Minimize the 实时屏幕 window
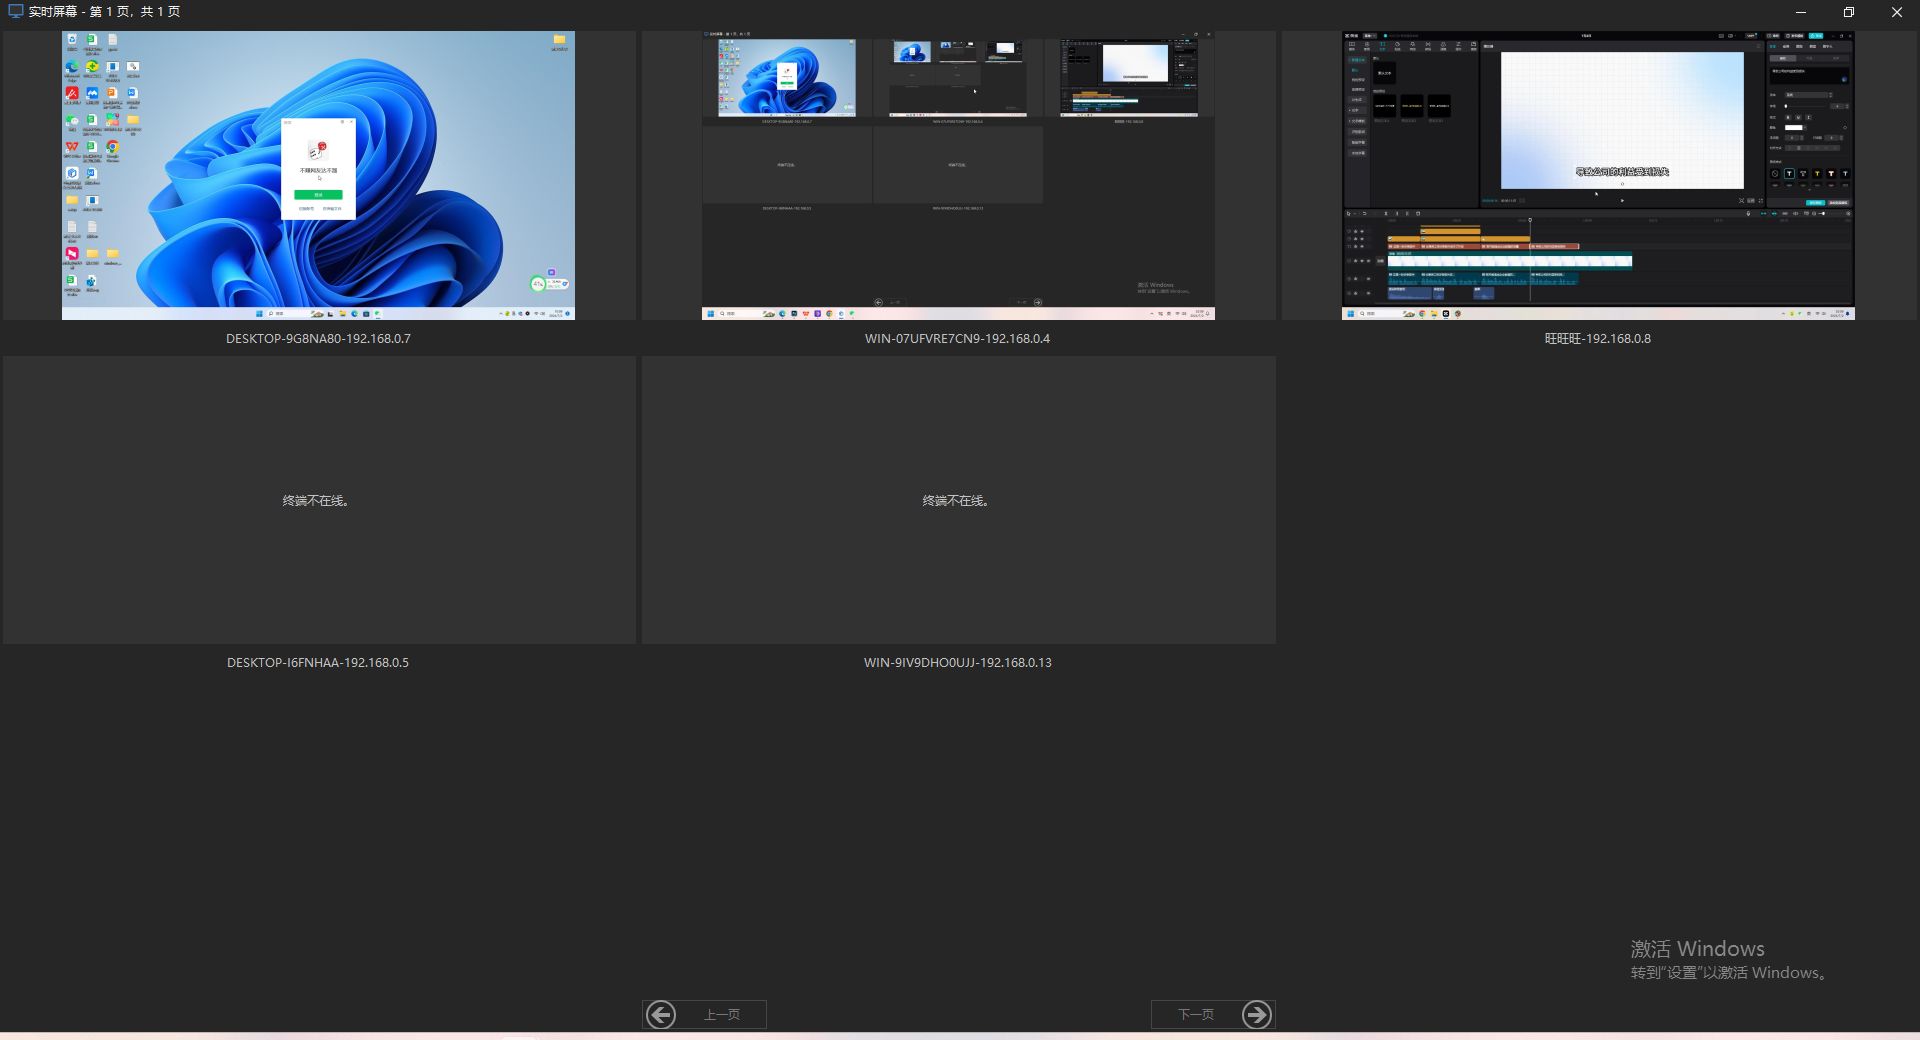Viewport: 1920px width, 1040px height. point(1801,12)
